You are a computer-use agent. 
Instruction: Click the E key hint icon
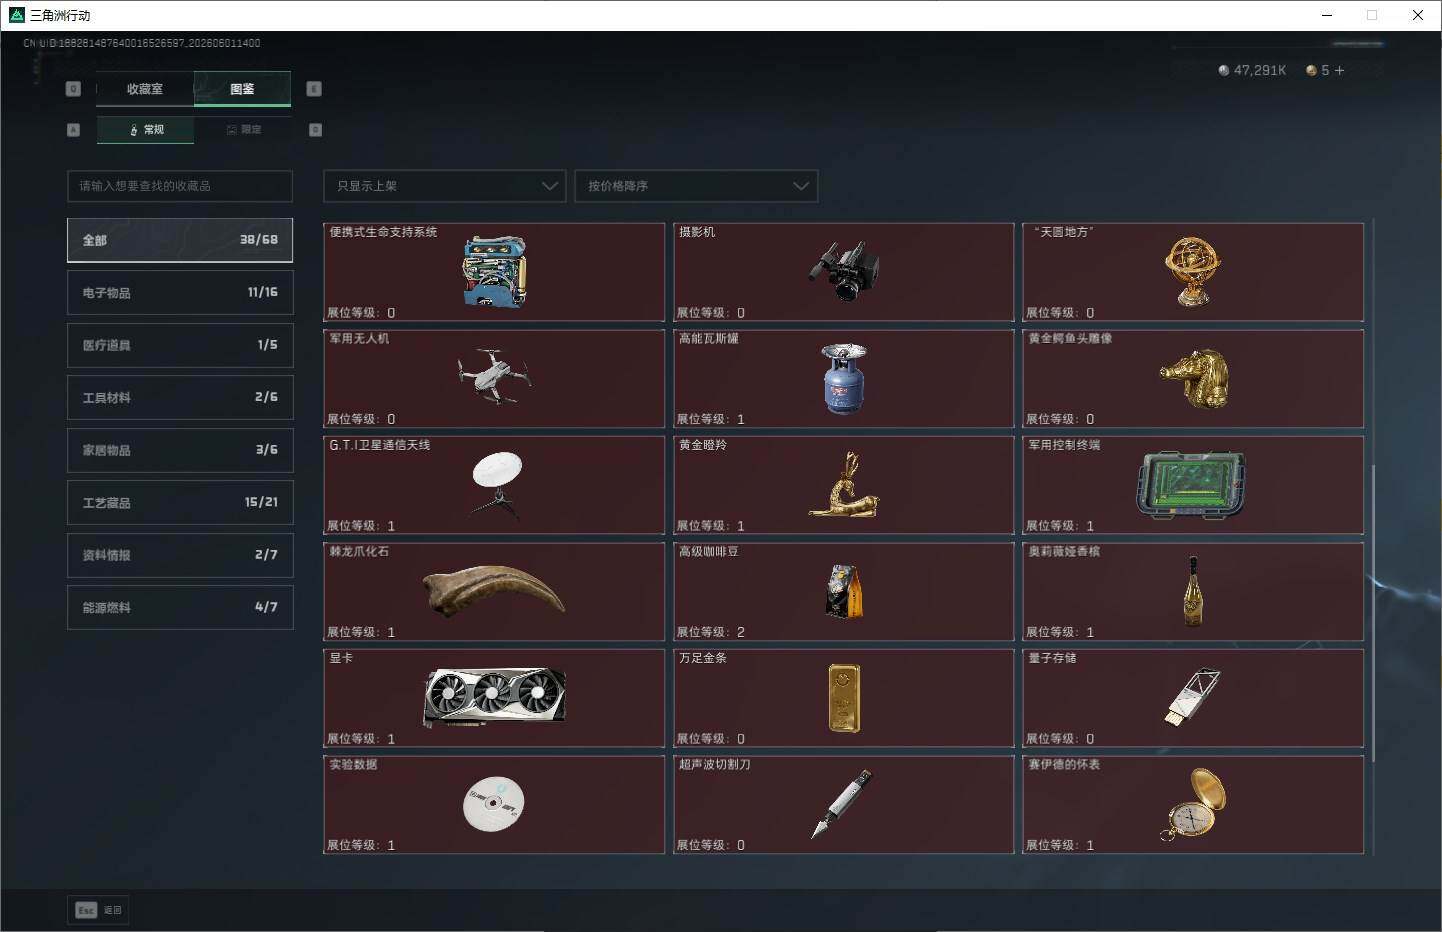[314, 89]
